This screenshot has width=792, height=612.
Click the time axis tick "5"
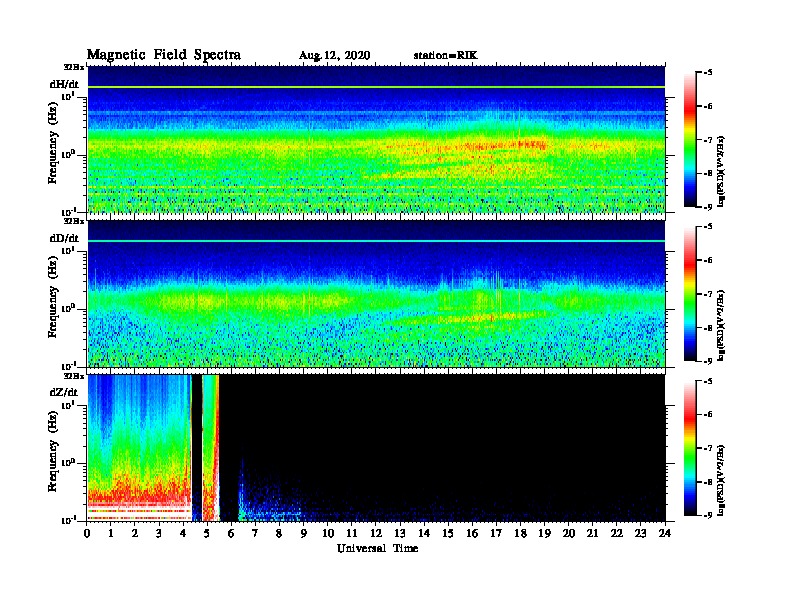tap(208, 534)
